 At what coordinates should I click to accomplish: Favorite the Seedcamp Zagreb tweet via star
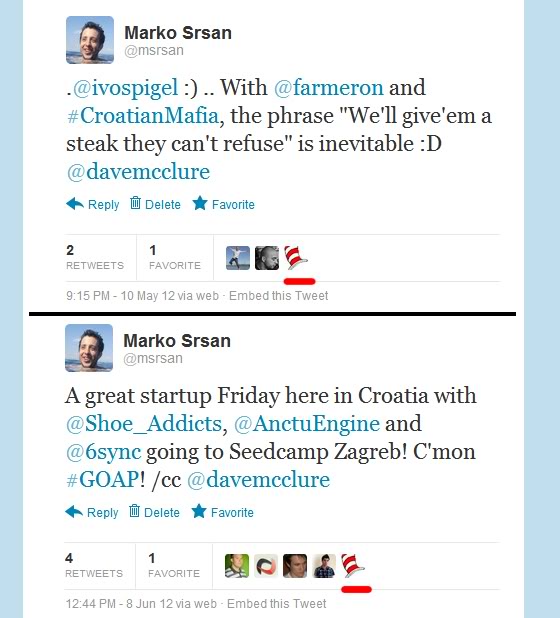(199, 511)
